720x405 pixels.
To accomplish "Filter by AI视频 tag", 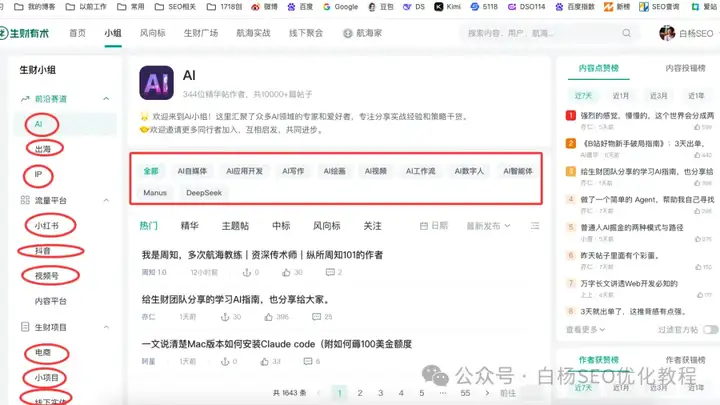I will (x=376, y=171).
